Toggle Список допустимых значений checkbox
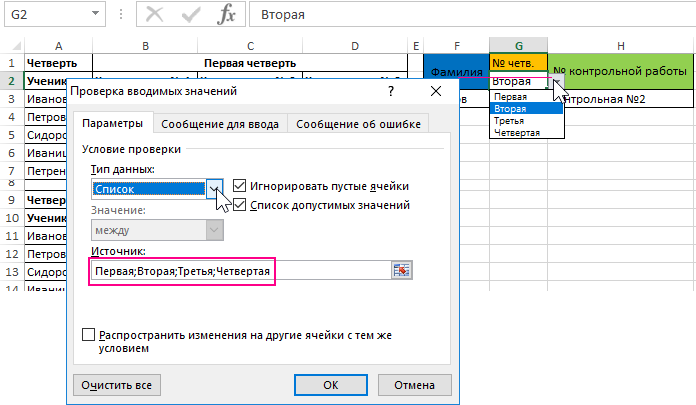696x405 pixels. tap(239, 205)
